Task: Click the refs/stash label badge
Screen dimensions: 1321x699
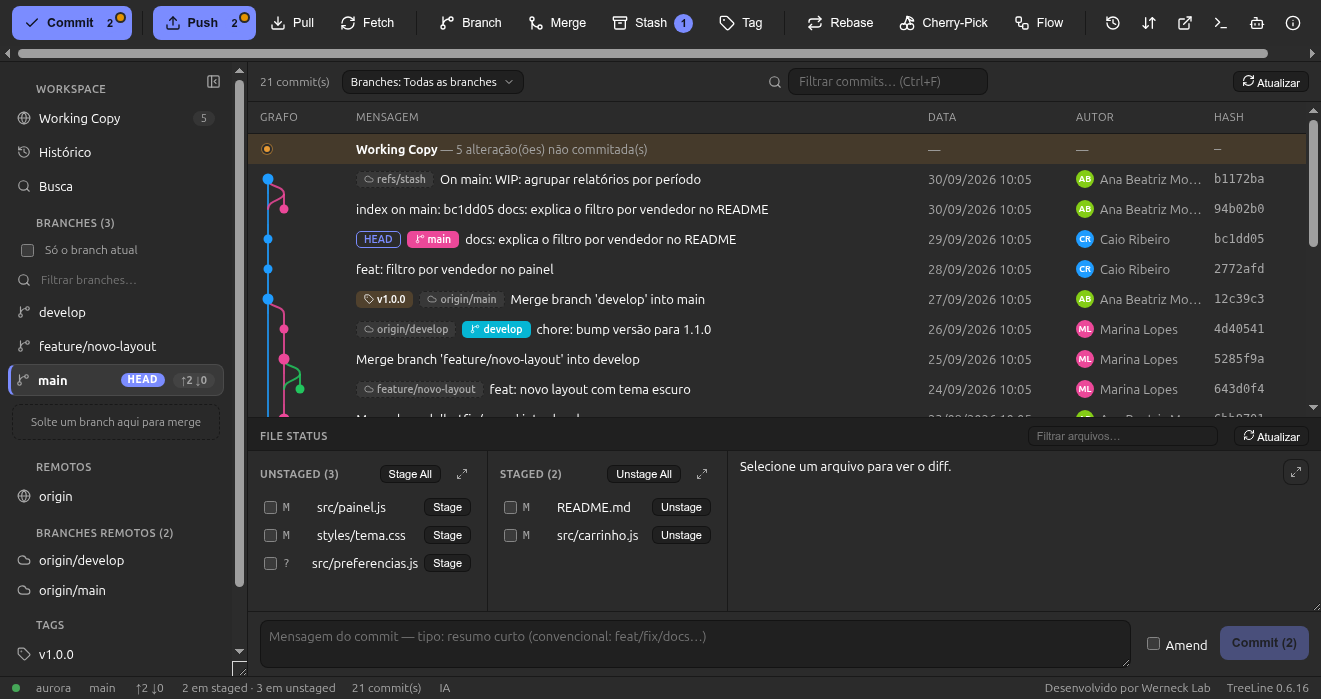Action: point(394,180)
